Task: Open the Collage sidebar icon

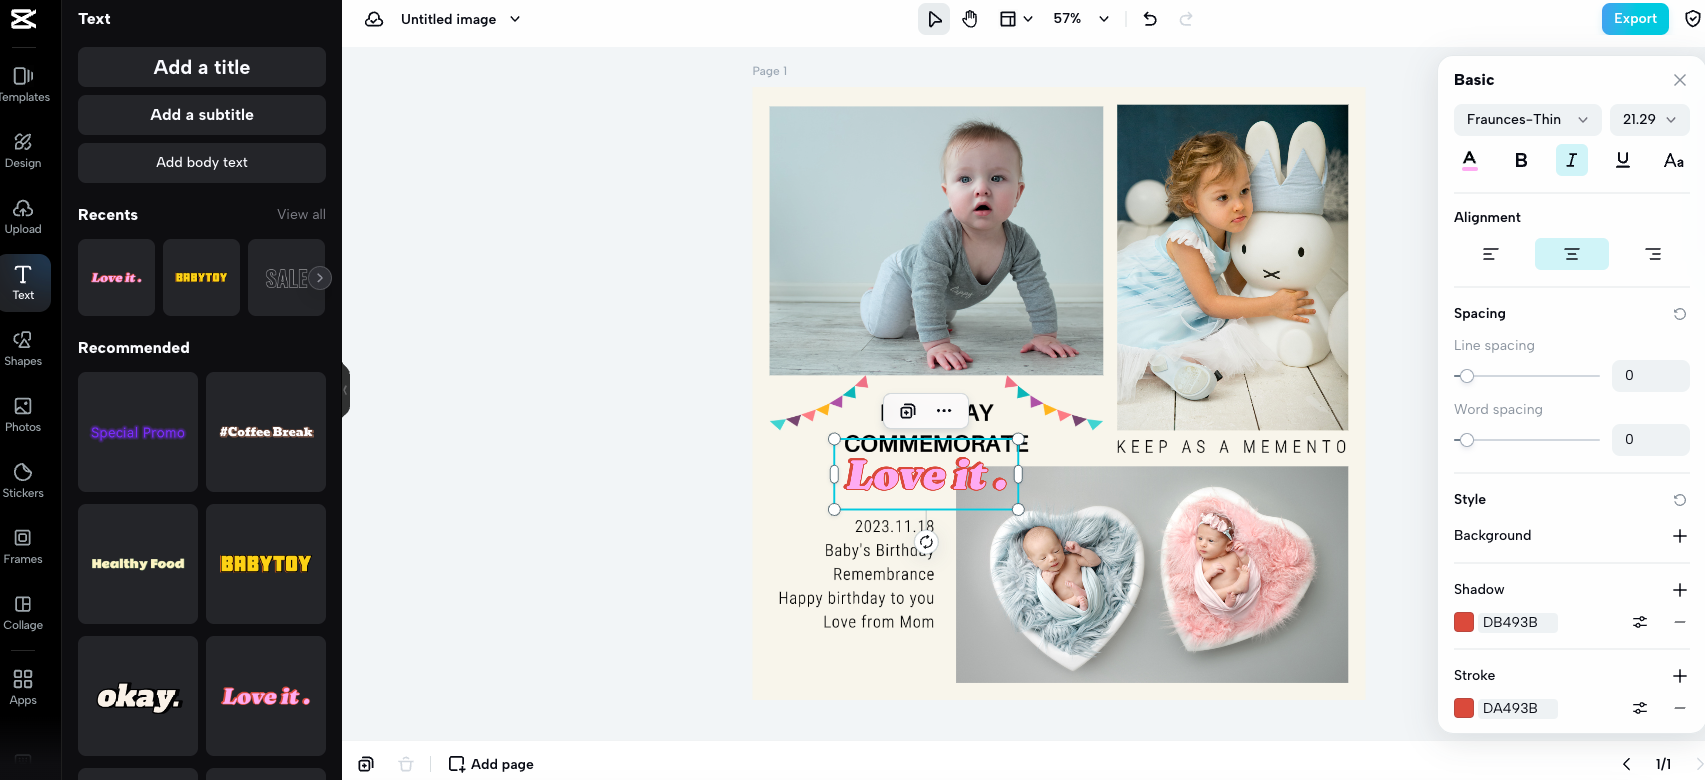Action: (x=23, y=612)
